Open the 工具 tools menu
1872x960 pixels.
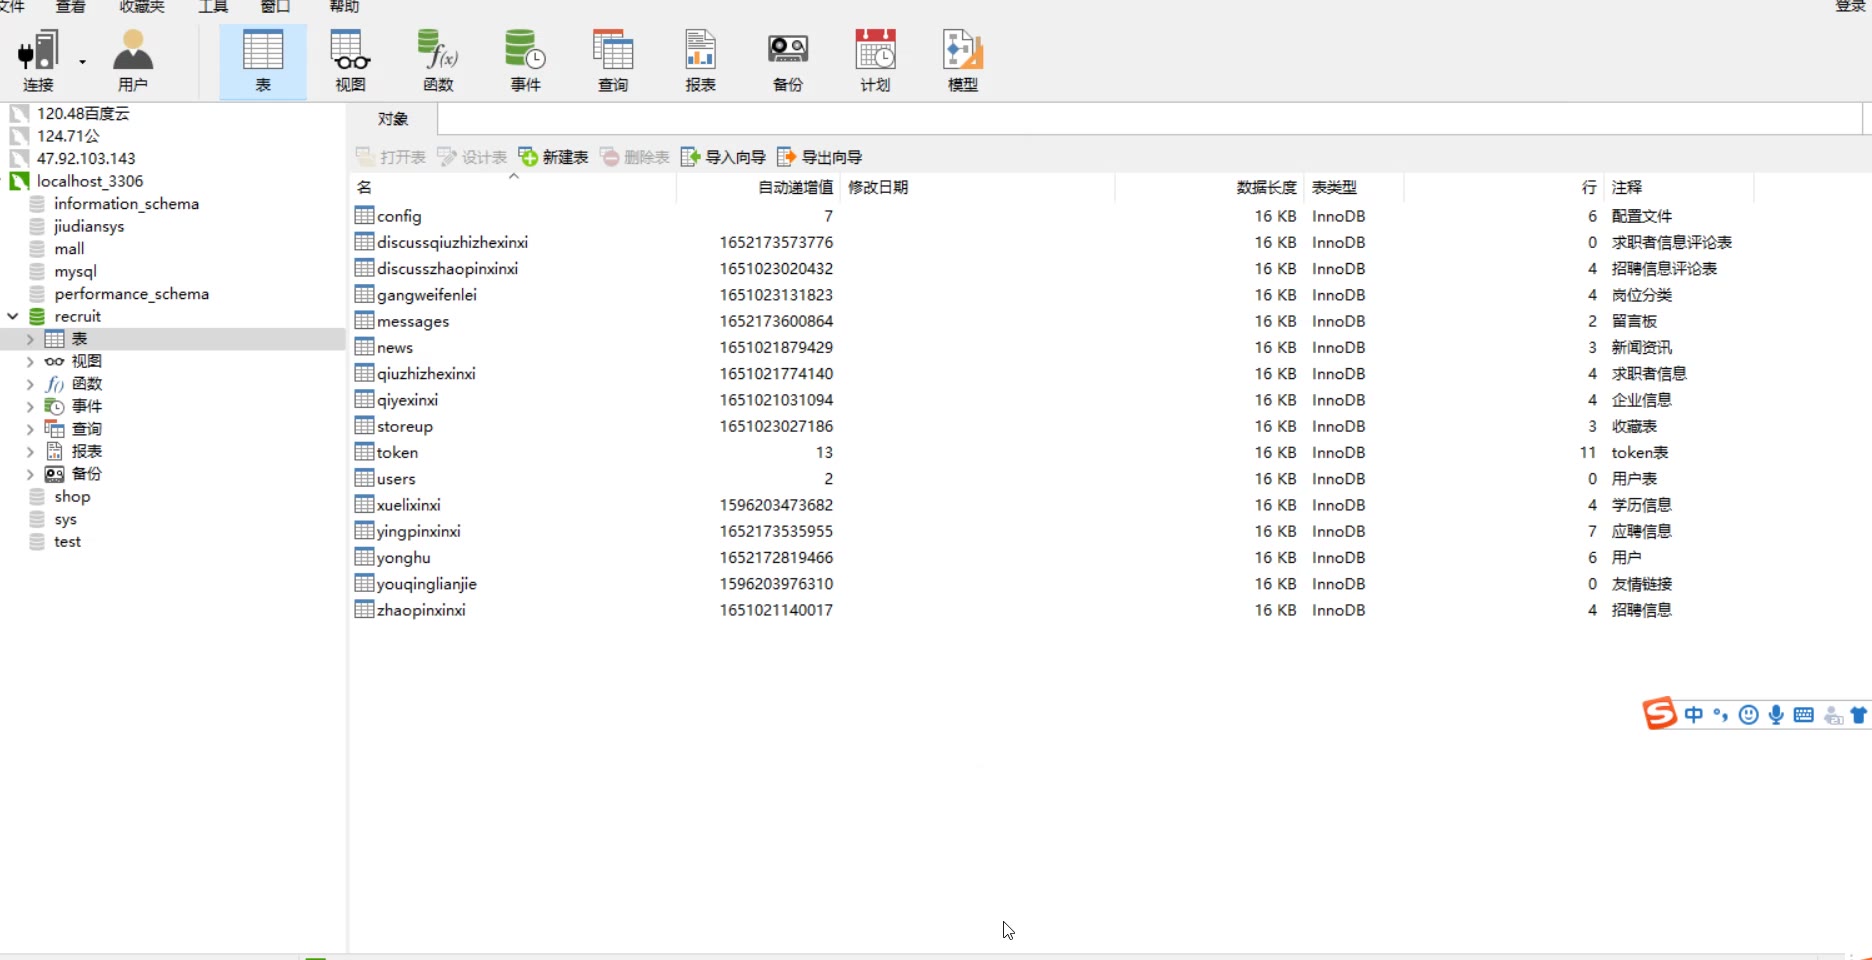click(213, 7)
